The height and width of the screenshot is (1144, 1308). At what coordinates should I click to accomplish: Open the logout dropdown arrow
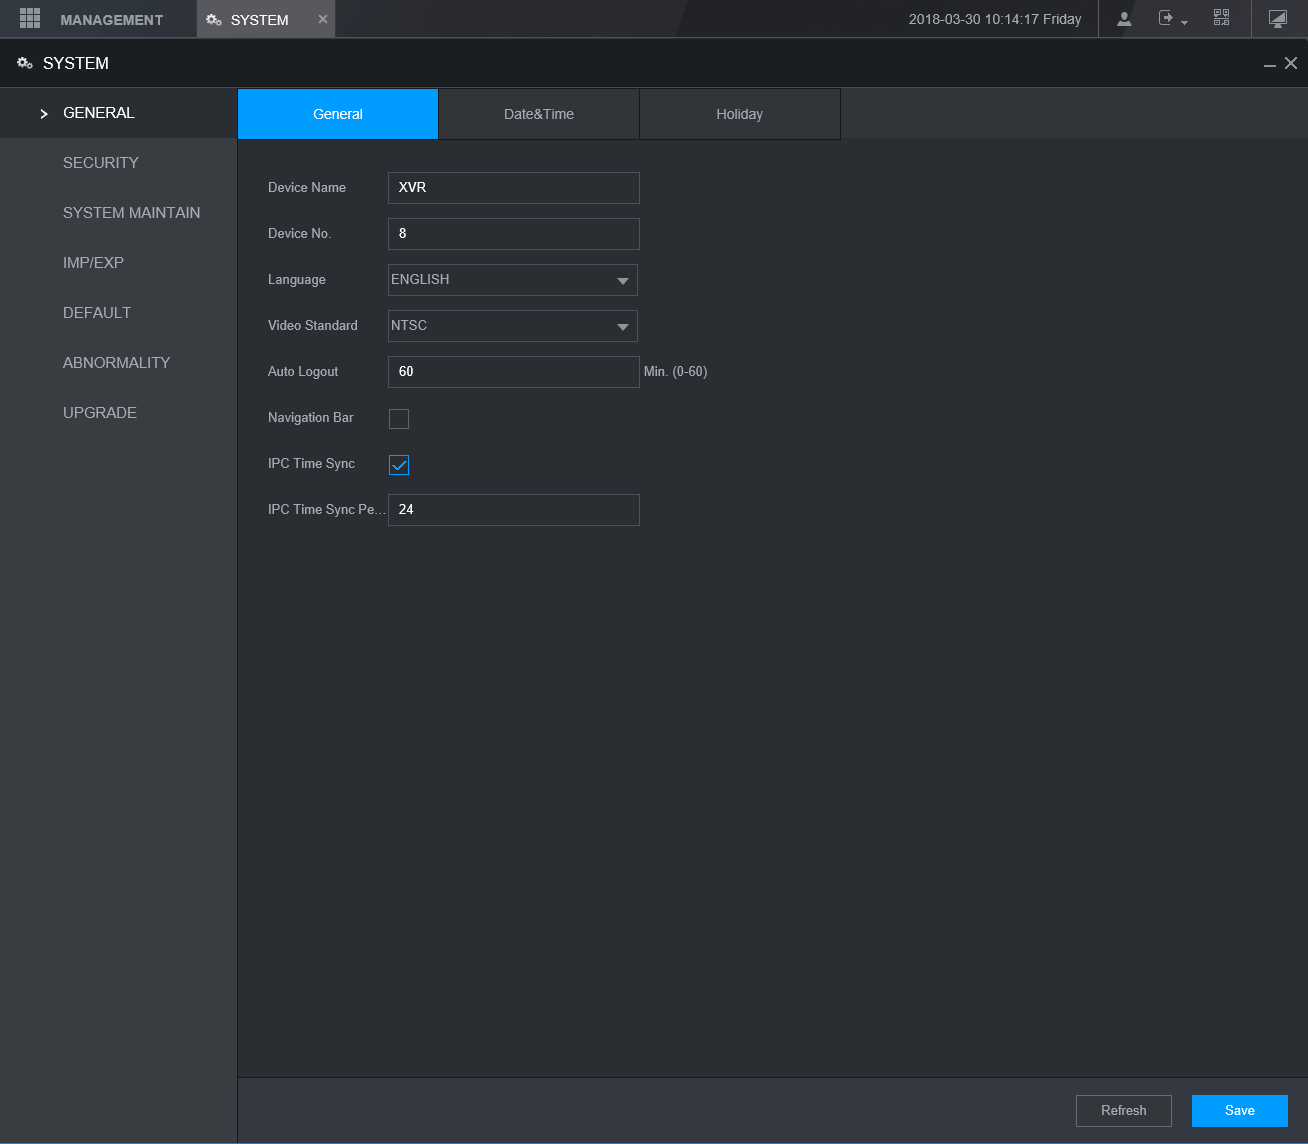click(x=1185, y=22)
